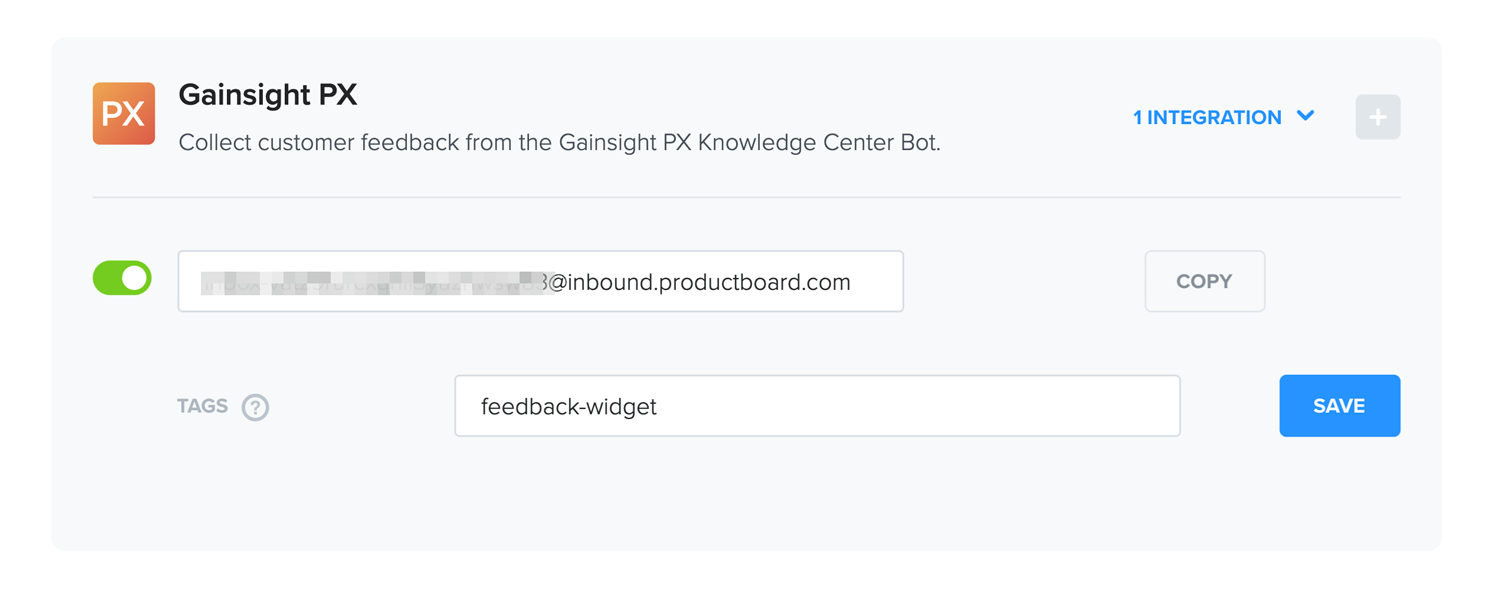Click the gray plus icon to add integration
The width and height of the screenshot is (1500, 591).
(x=1378, y=117)
